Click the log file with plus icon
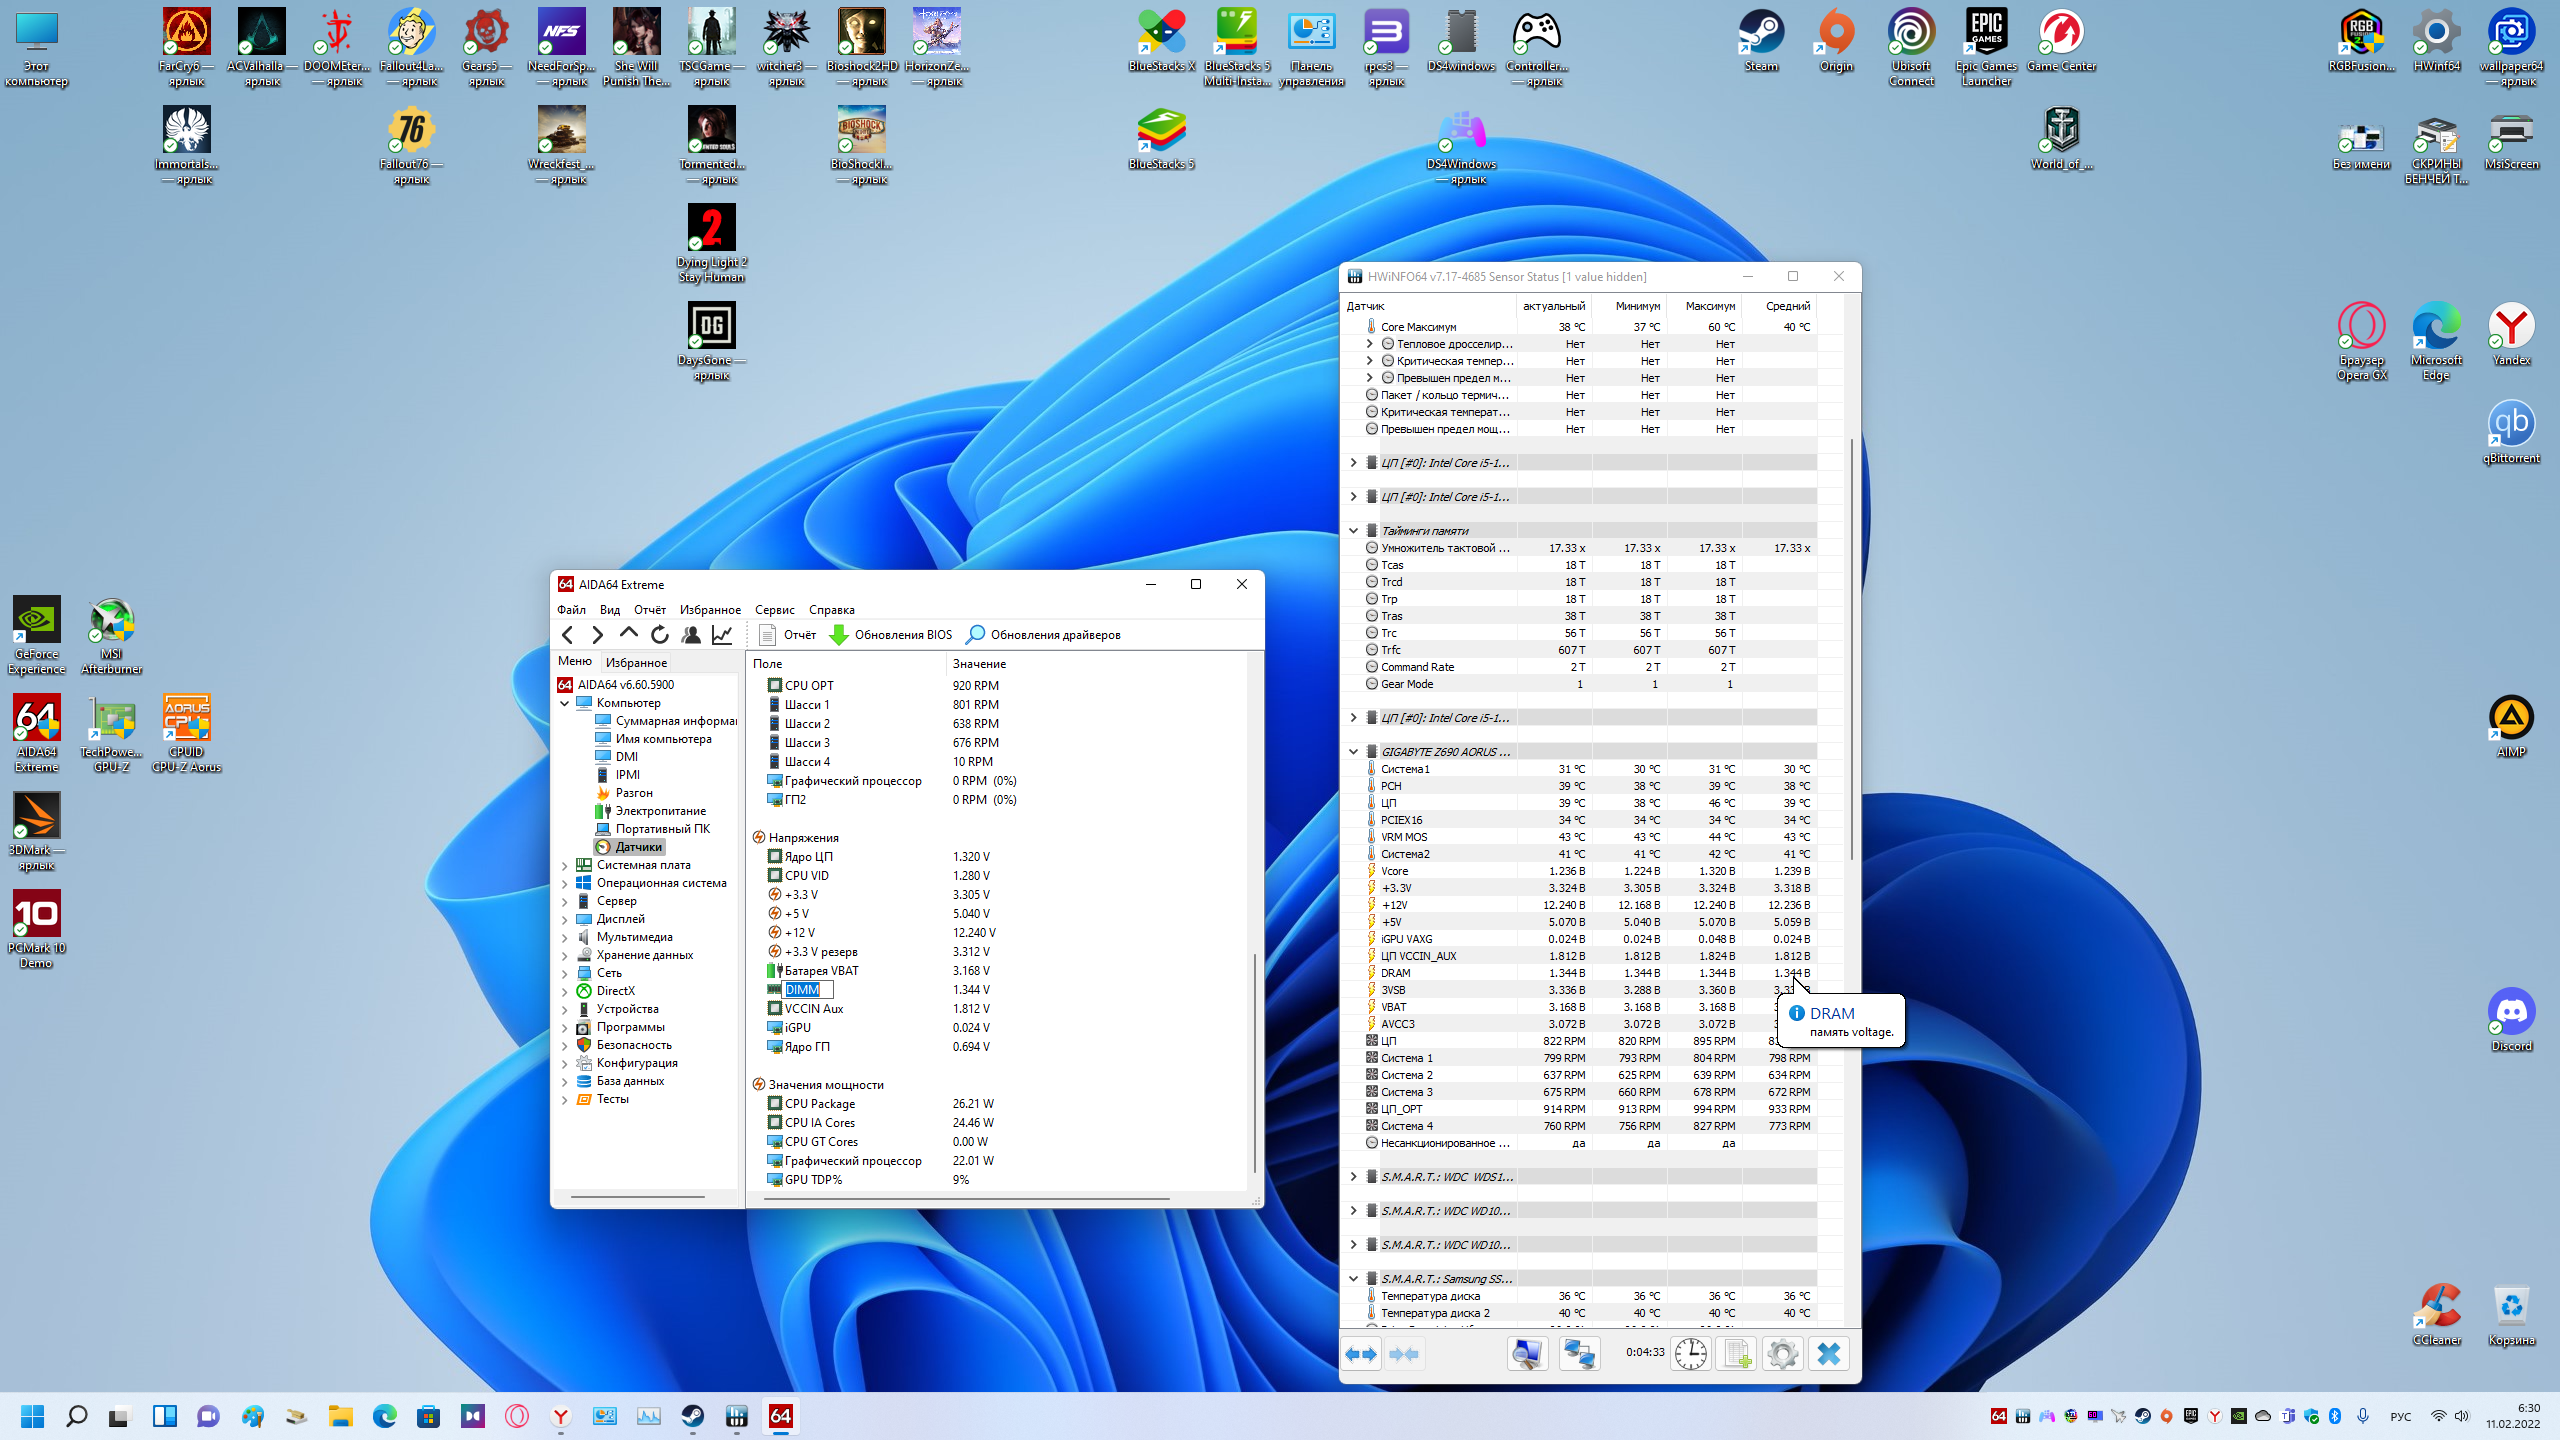 (x=1737, y=1354)
